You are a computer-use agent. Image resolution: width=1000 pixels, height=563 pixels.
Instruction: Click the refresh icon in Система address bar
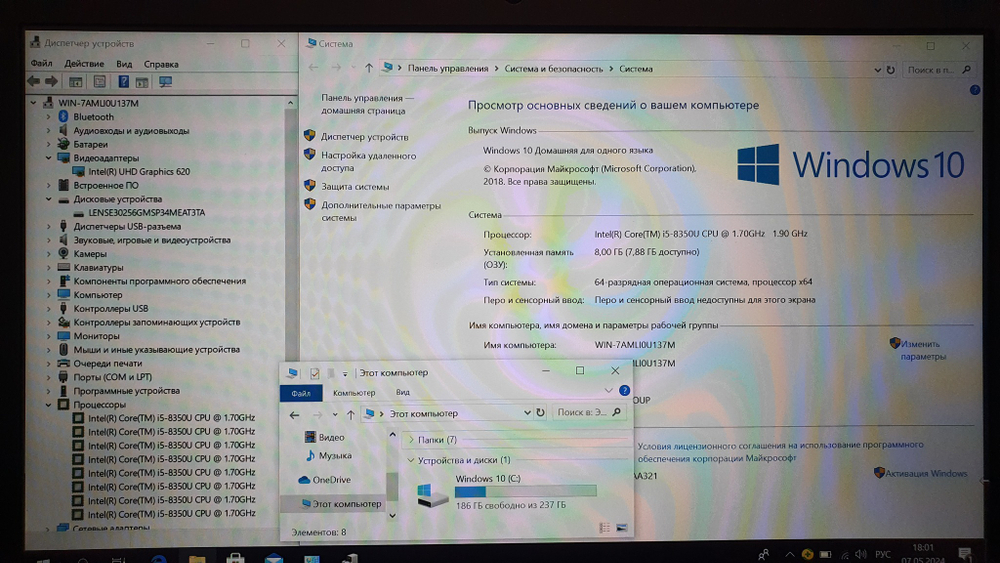[x=890, y=69]
